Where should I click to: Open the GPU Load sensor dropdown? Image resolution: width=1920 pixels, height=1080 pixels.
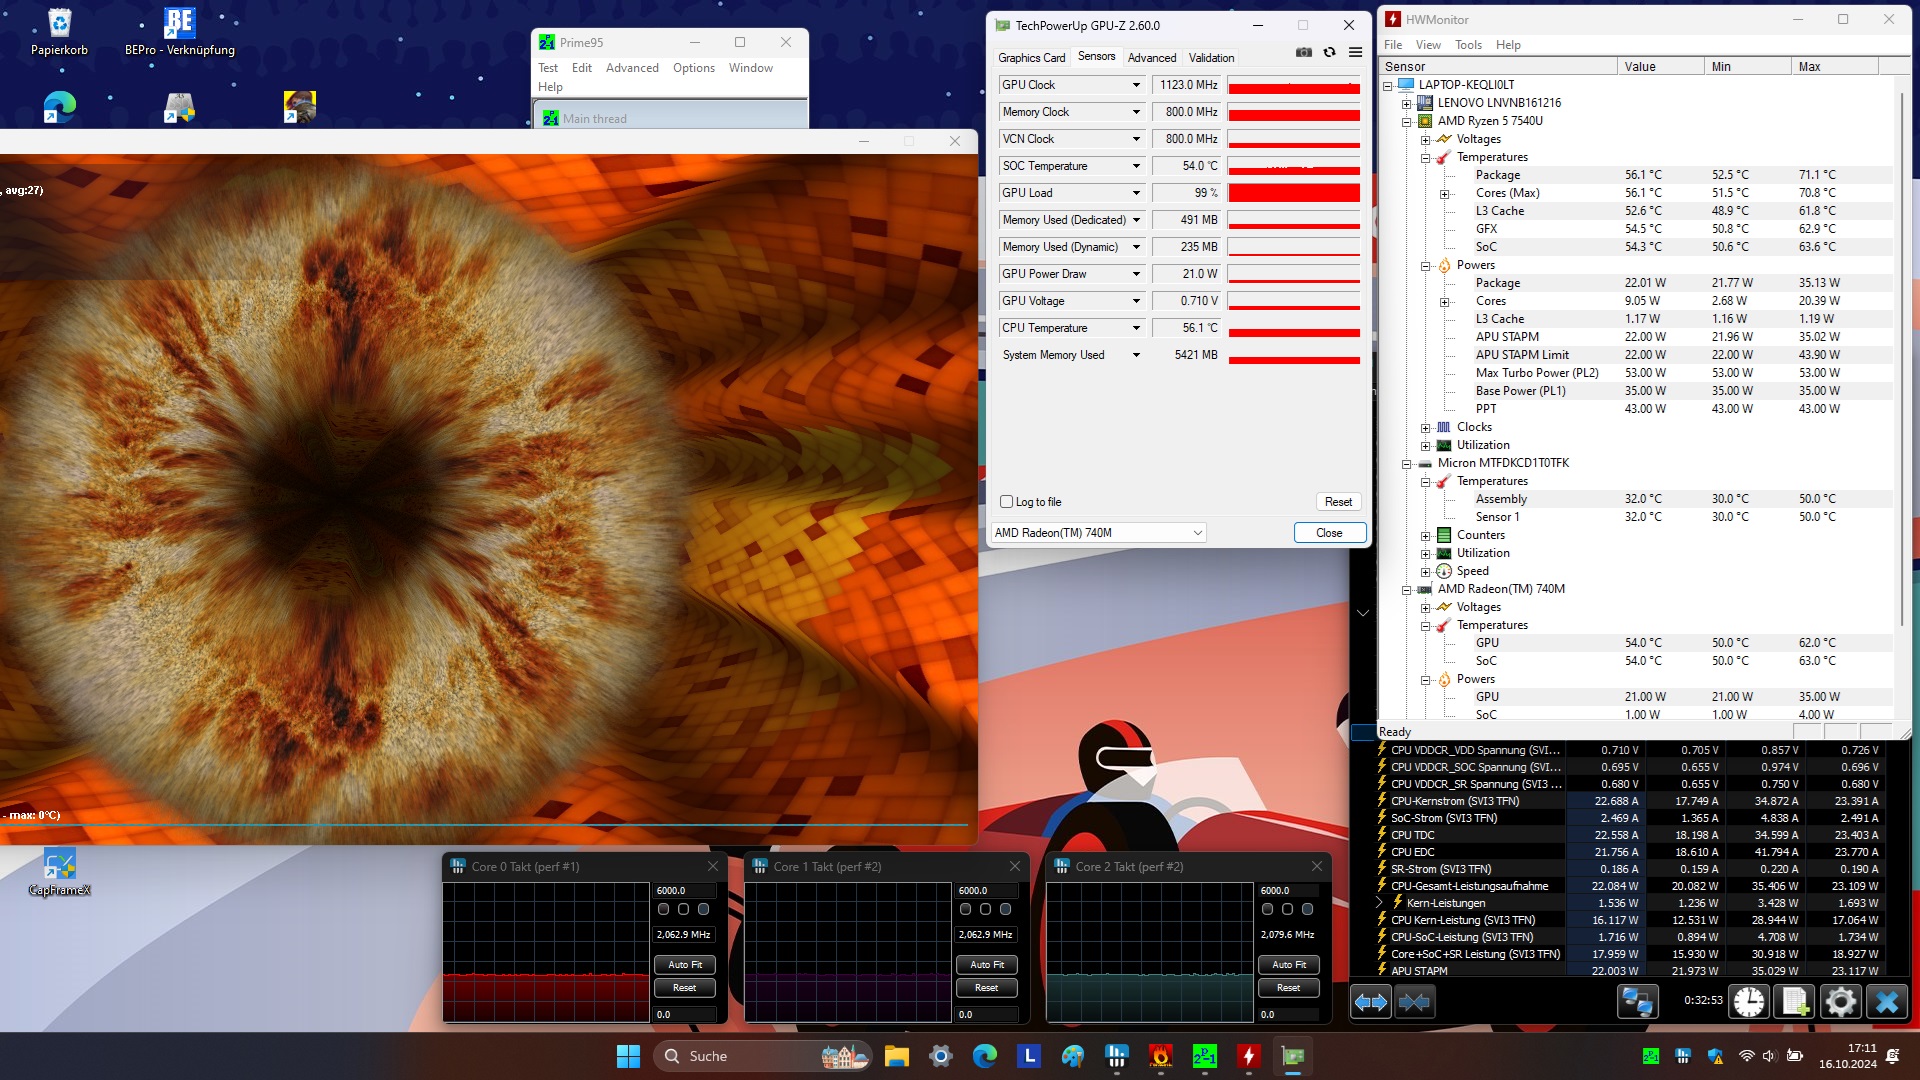click(x=1136, y=193)
